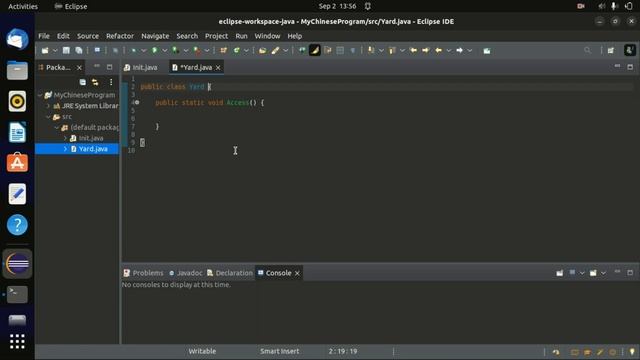Image resolution: width=640 pixels, height=360 pixels.
Task: Click the Open Console icon in Console view
Action: pyautogui.click(x=593, y=273)
